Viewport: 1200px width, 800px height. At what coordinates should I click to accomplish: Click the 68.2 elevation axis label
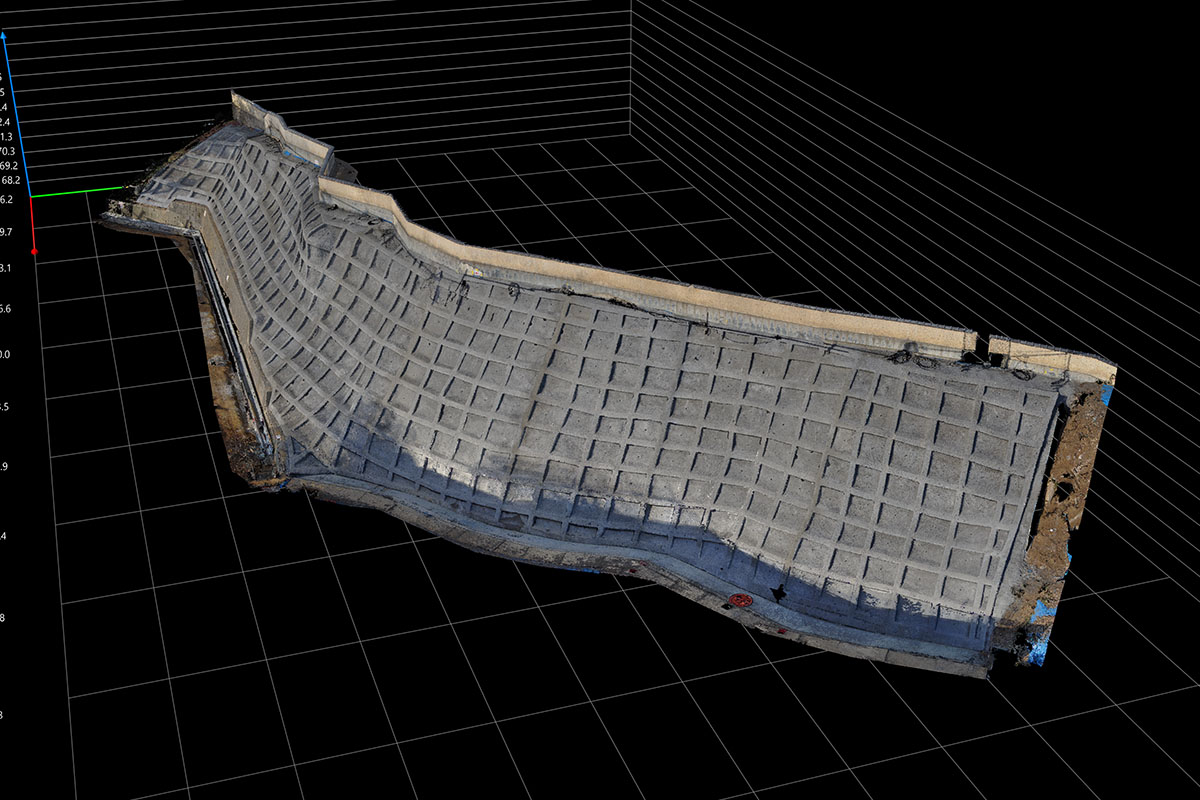(x=11, y=180)
